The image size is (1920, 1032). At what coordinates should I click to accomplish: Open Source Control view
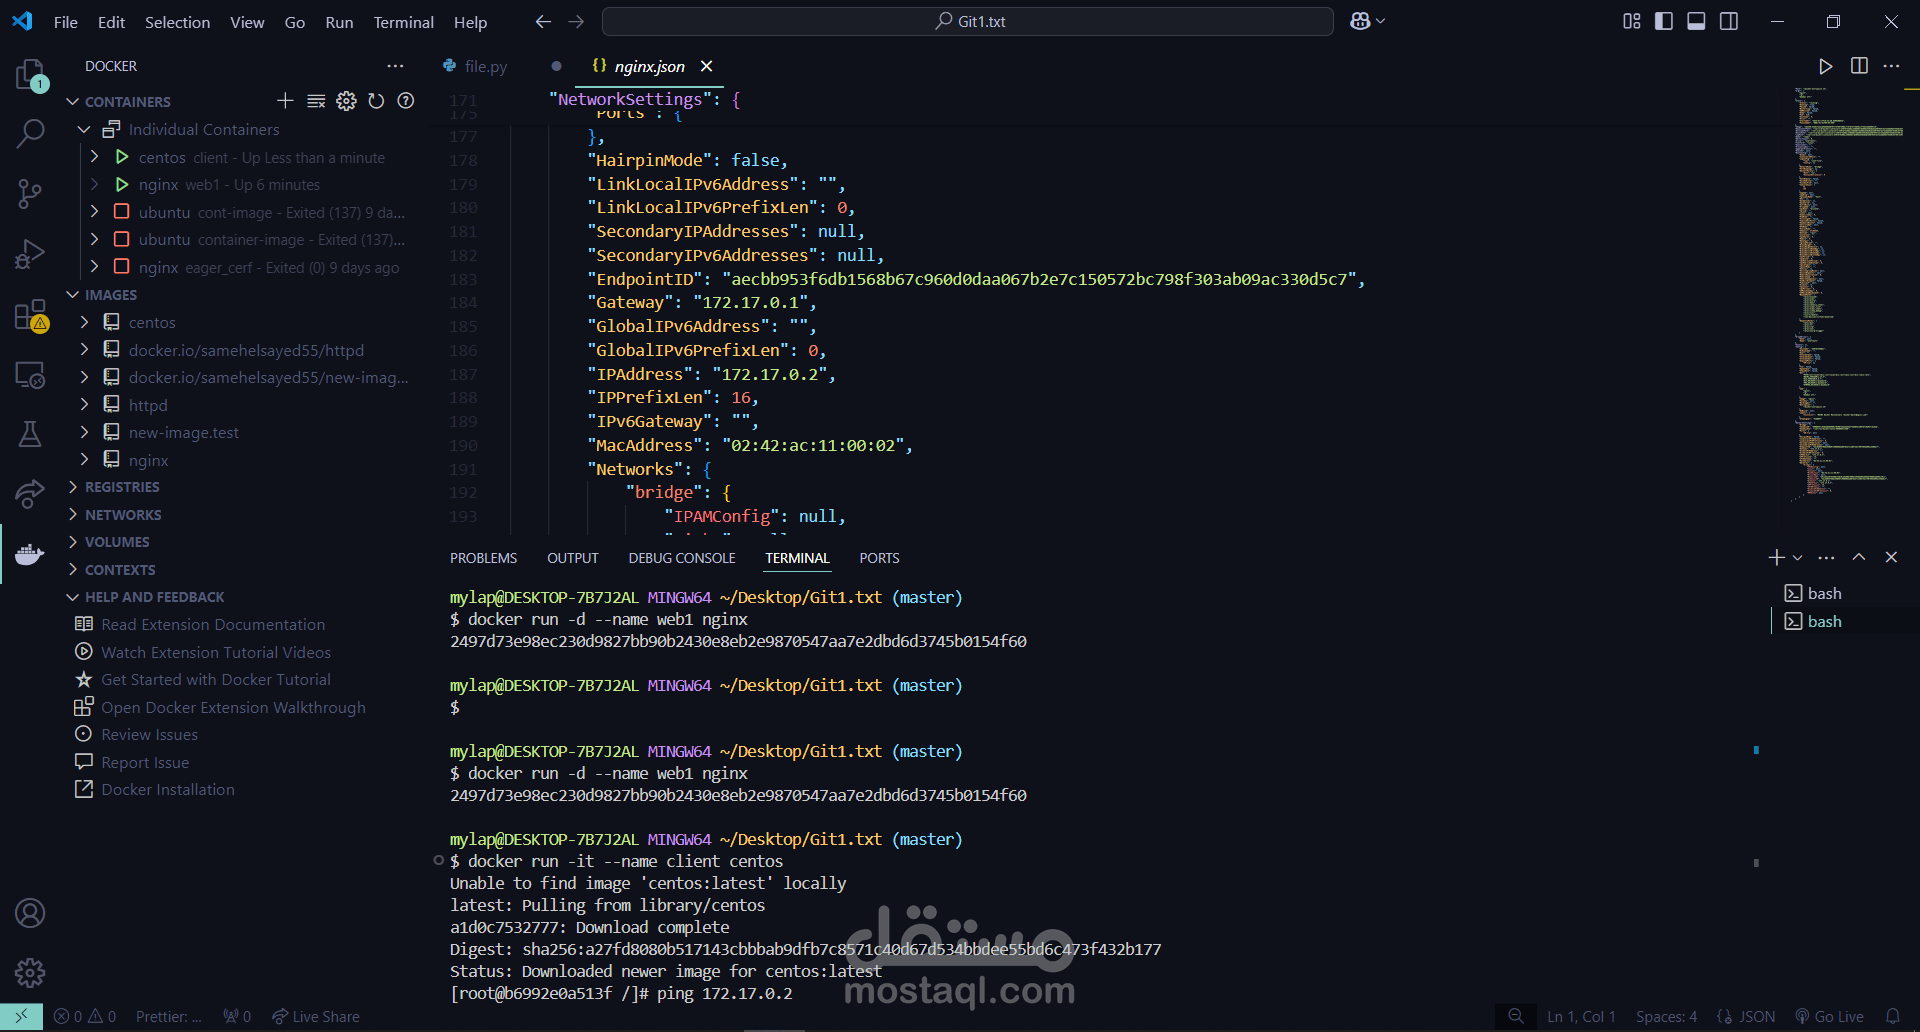click(x=30, y=194)
